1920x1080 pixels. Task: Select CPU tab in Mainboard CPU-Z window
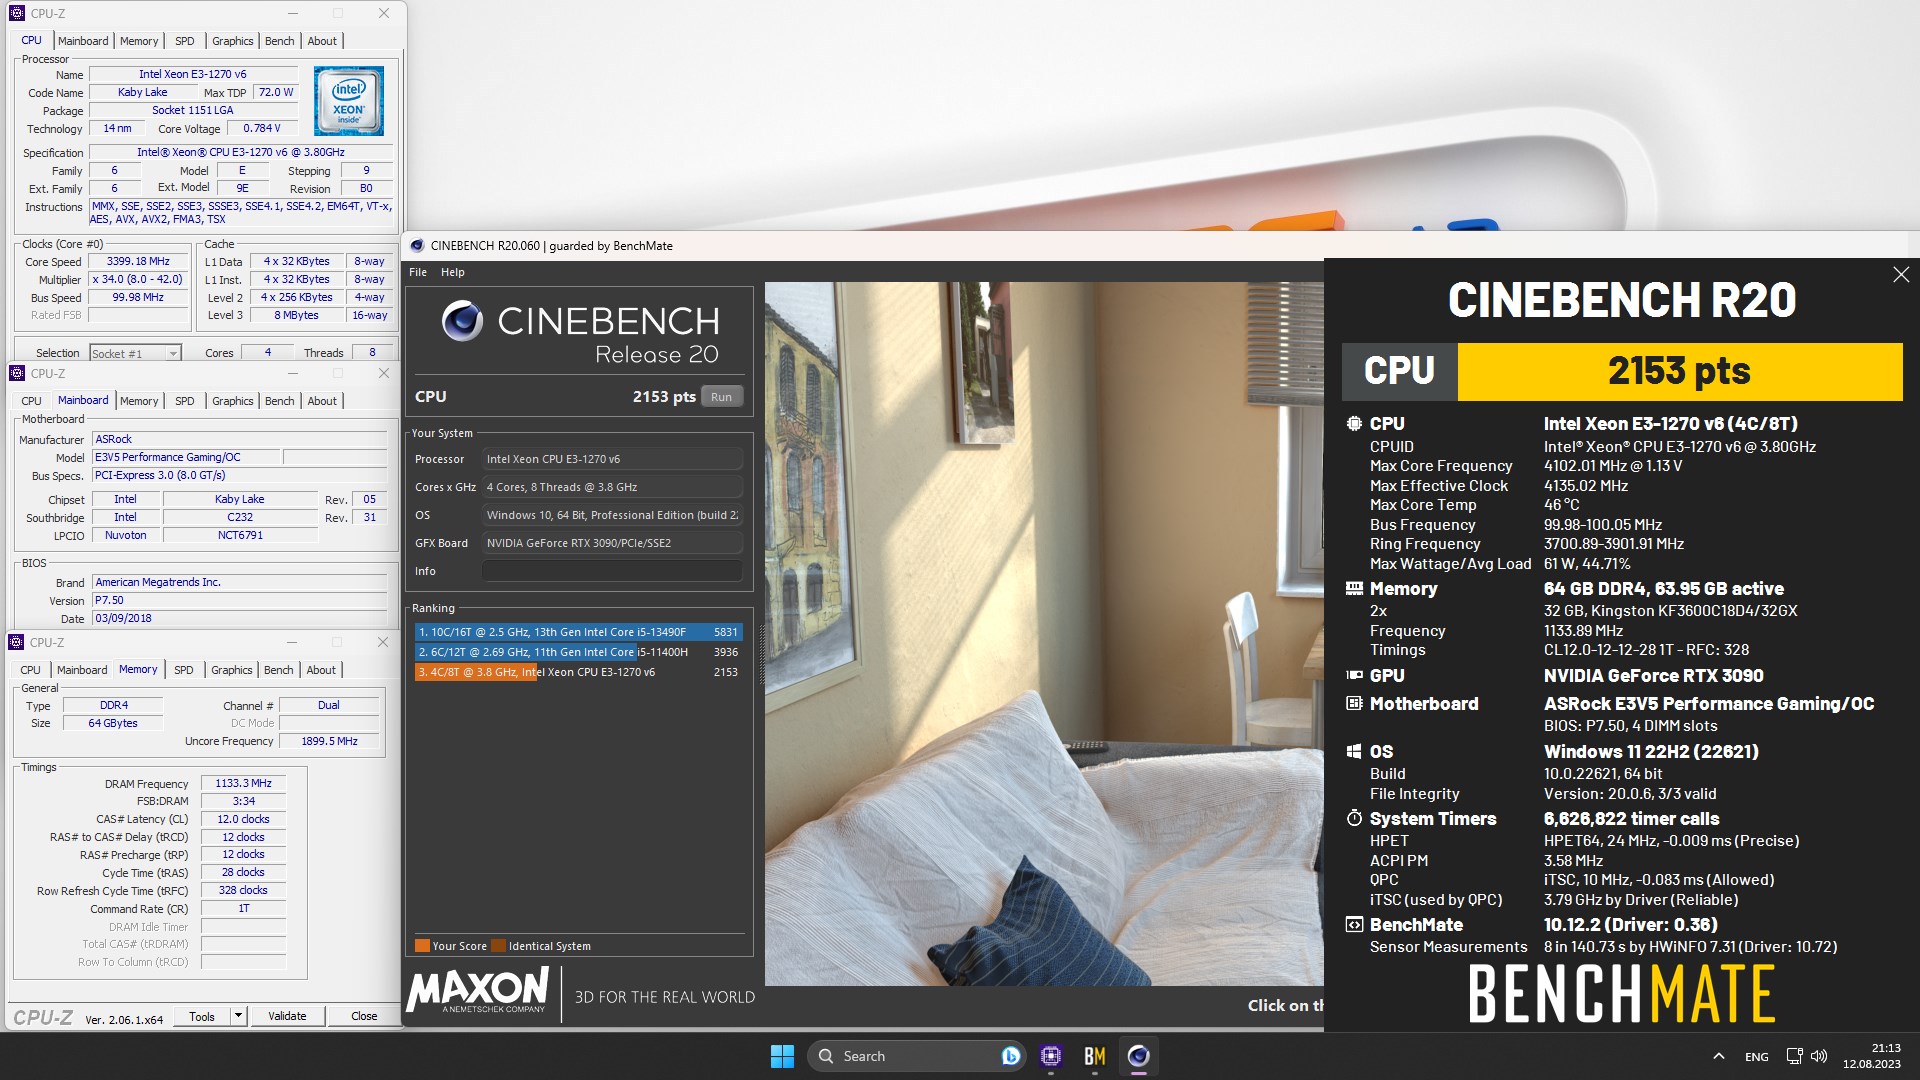pos(32,401)
